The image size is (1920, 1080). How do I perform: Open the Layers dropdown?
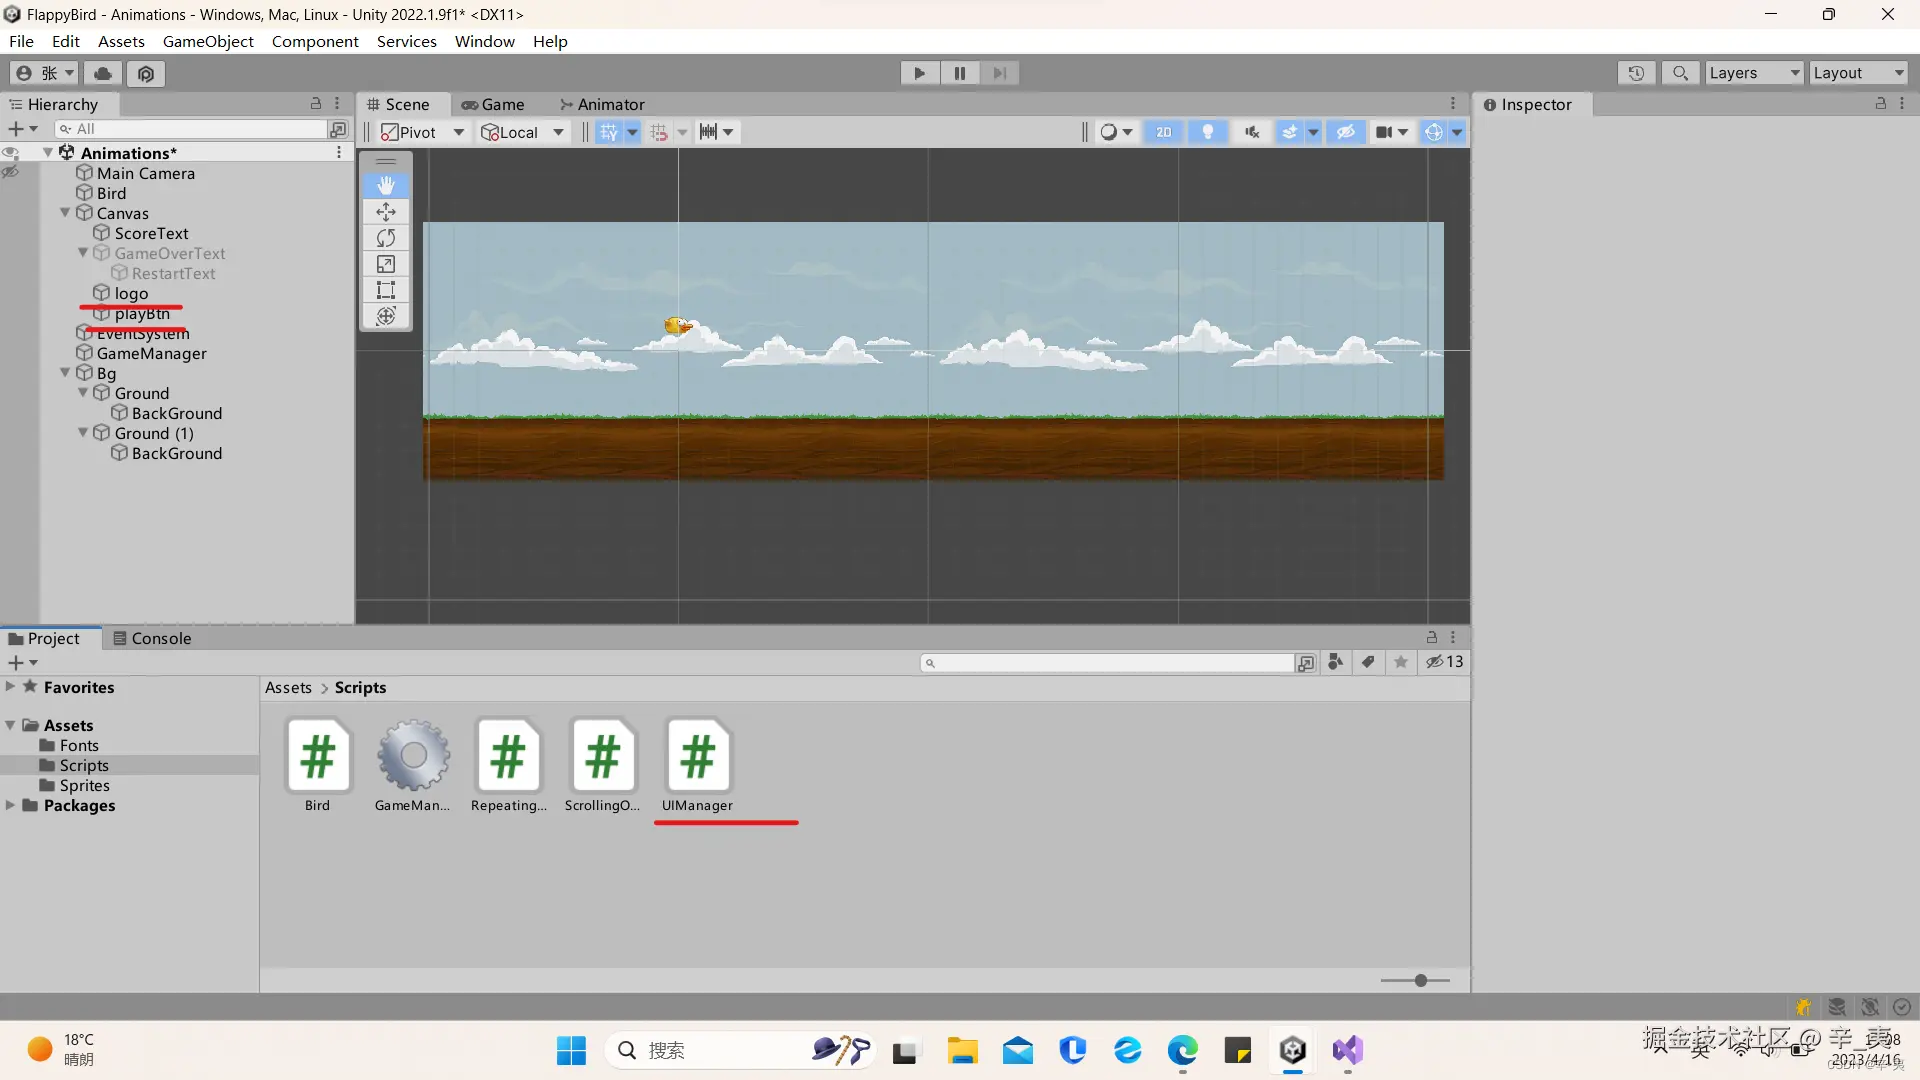click(x=1753, y=73)
